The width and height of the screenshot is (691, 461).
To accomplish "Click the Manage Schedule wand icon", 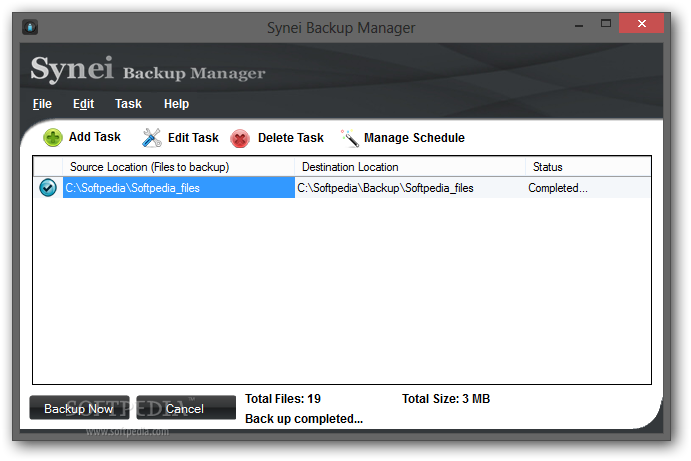I will (x=350, y=138).
